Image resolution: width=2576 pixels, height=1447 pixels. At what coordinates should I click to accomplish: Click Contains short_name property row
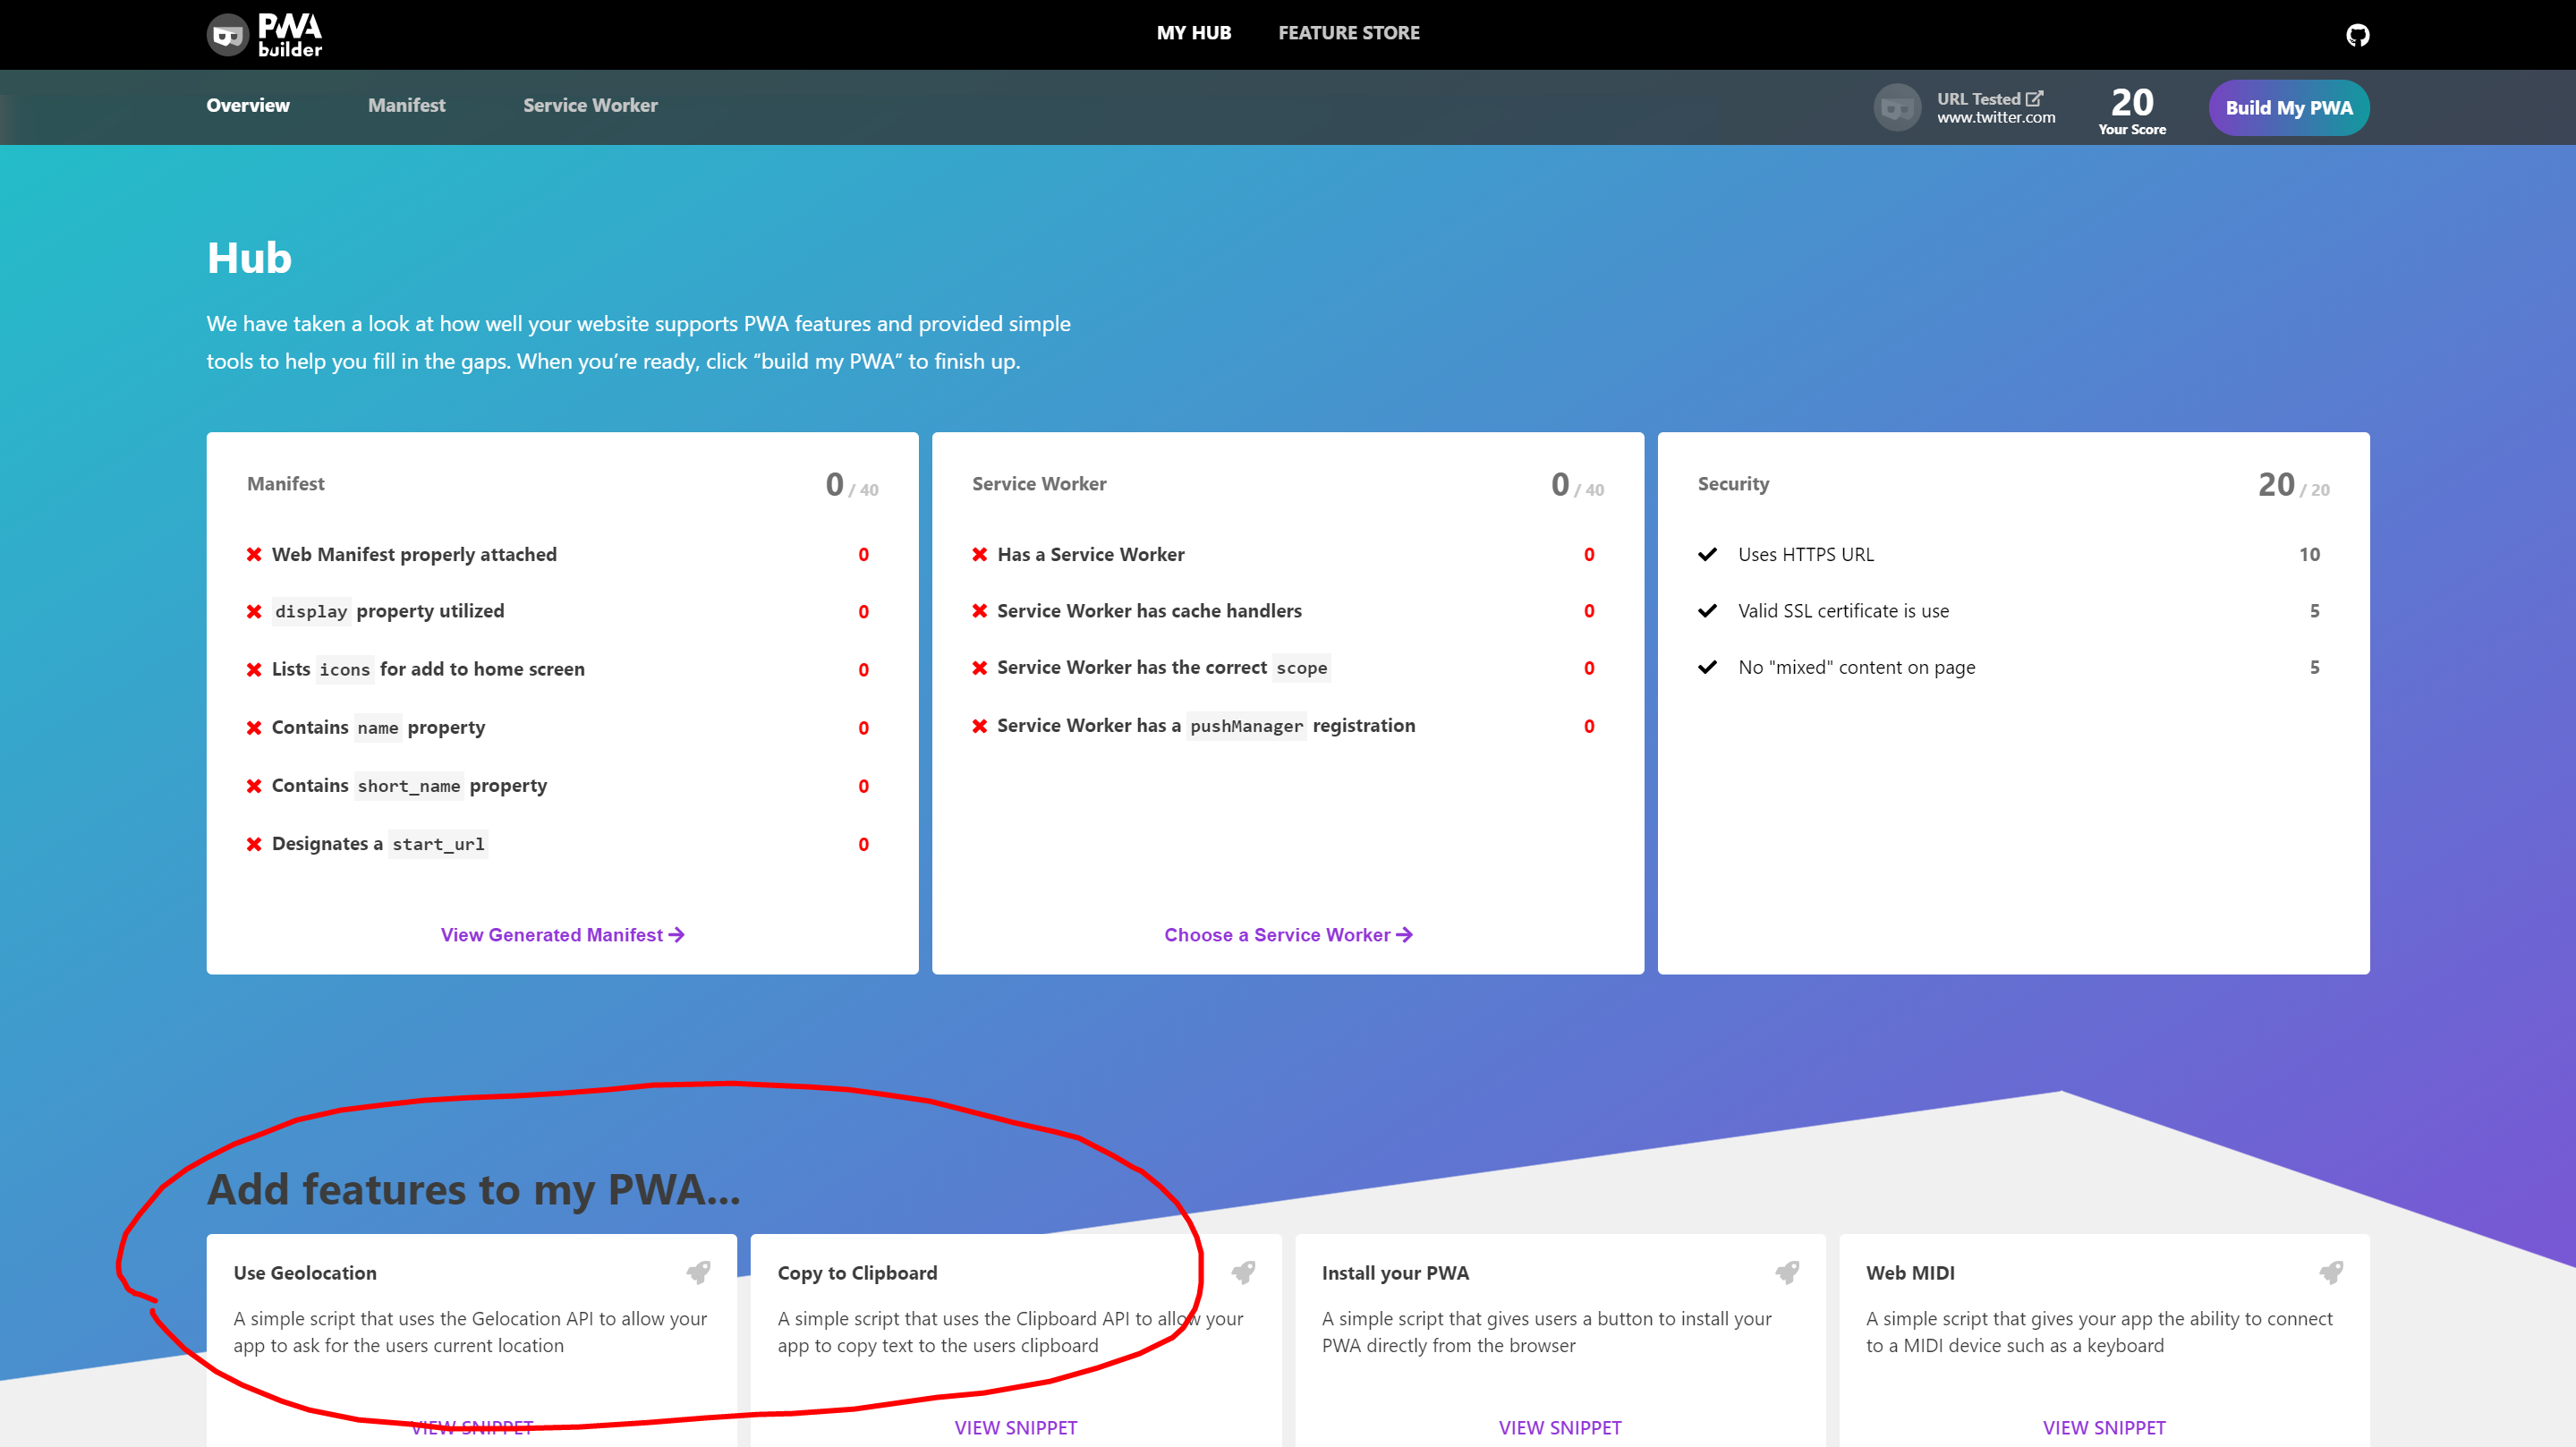coord(557,786)
